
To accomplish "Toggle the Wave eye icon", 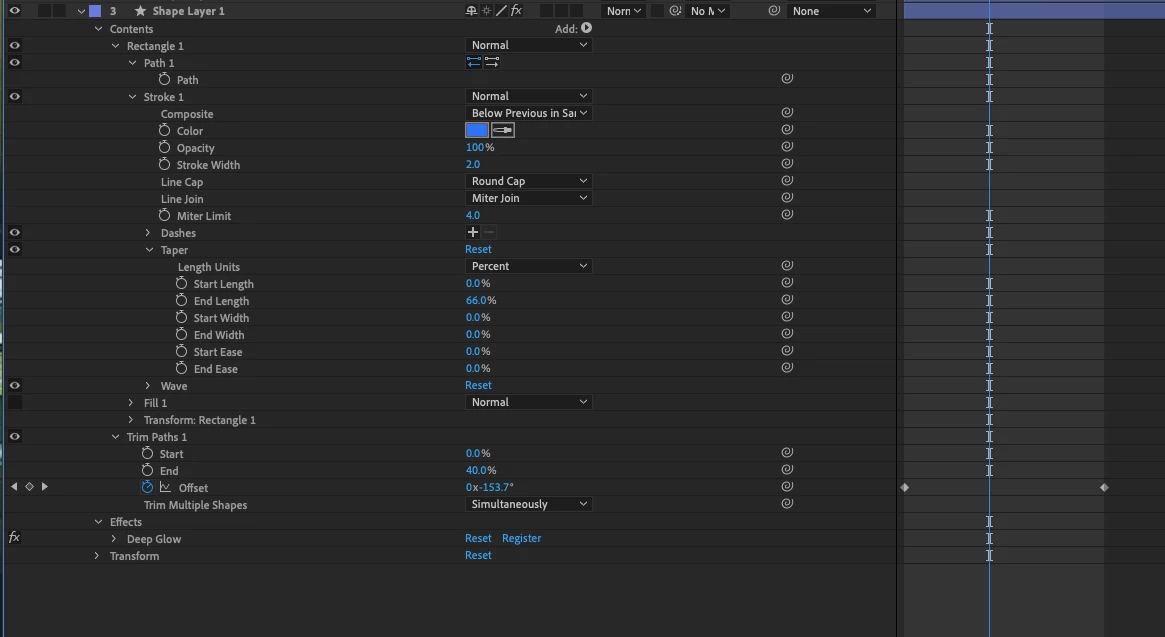I will tap(14, 386).
